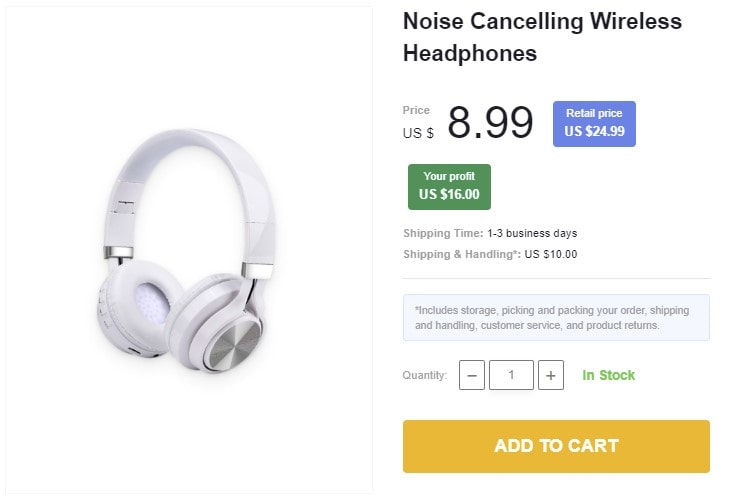Click the Shipping & Handling label
736x497 pixels.
tap(461, 254)
